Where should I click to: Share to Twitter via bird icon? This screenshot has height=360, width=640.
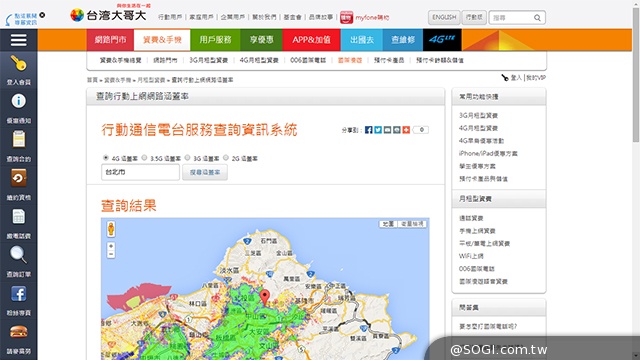(x=378, y=130)
